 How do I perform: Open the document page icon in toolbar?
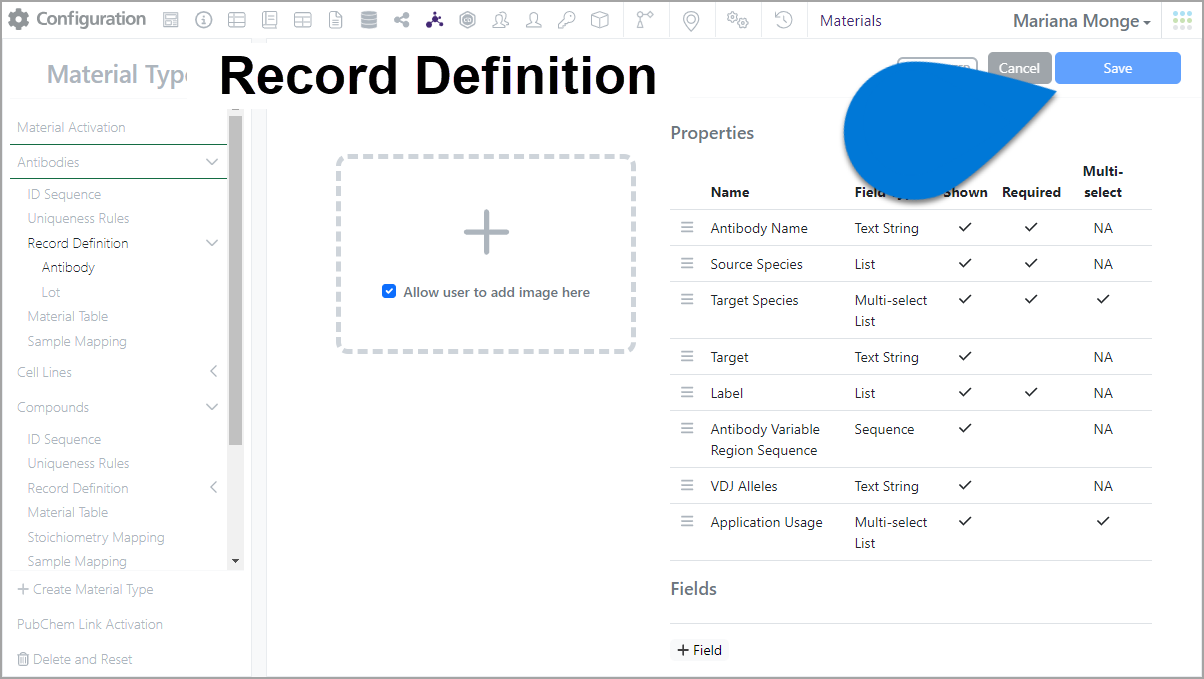pyautogui.click(x=336, y=20)
